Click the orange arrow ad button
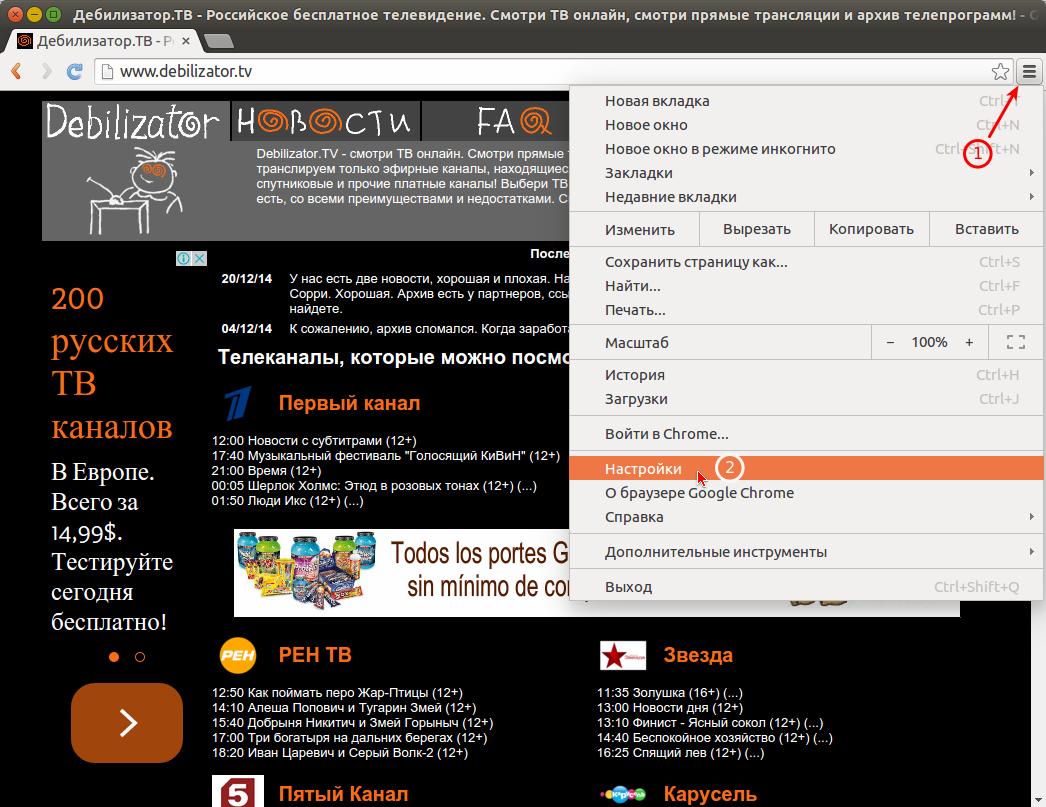 coord(127,723)
